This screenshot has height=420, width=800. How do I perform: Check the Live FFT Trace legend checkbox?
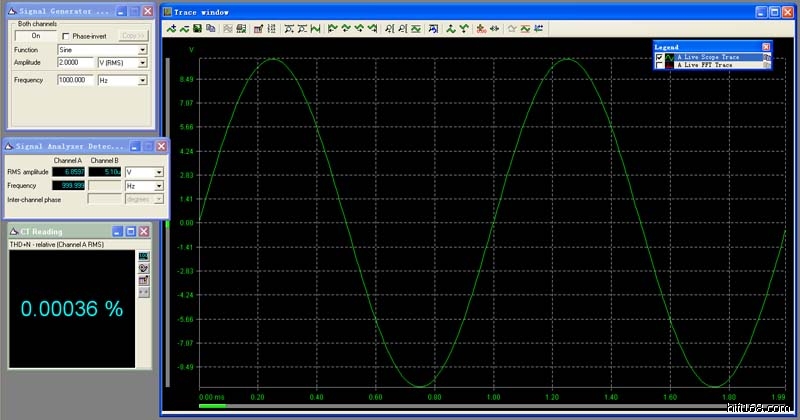[x=658, y=65]
